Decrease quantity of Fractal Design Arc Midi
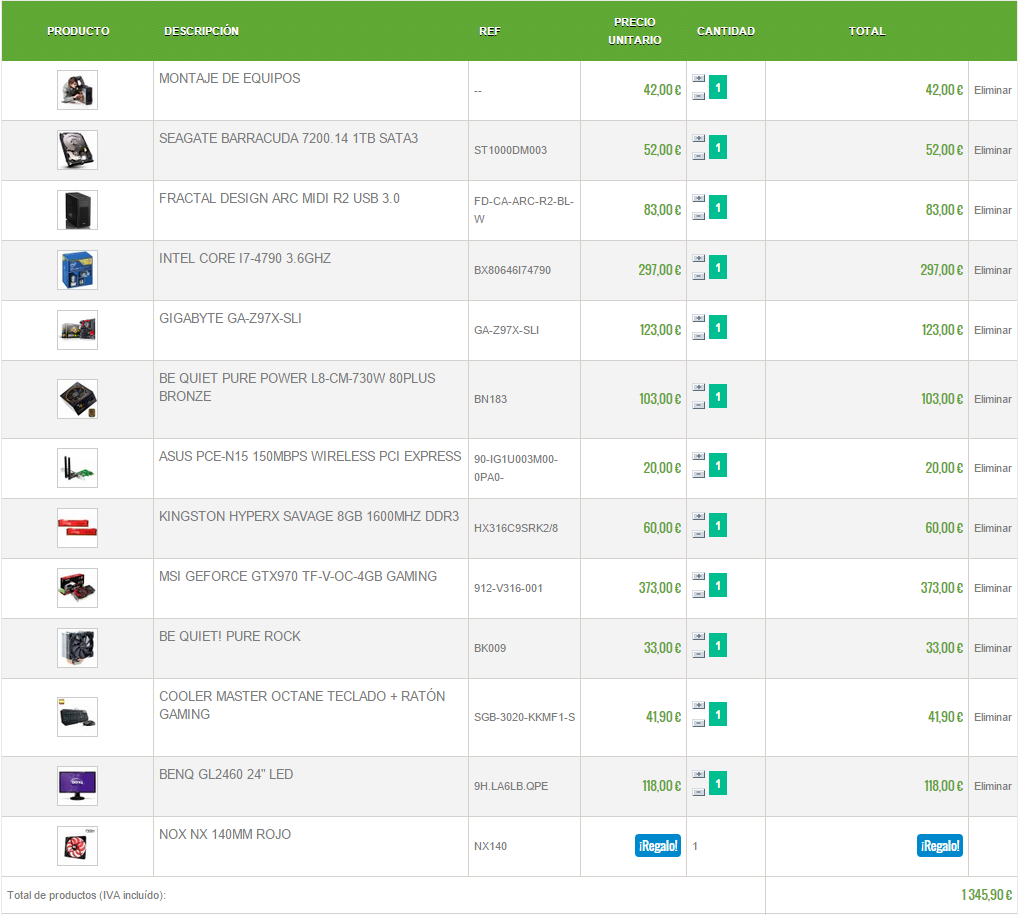 click(x=699, y=216)
